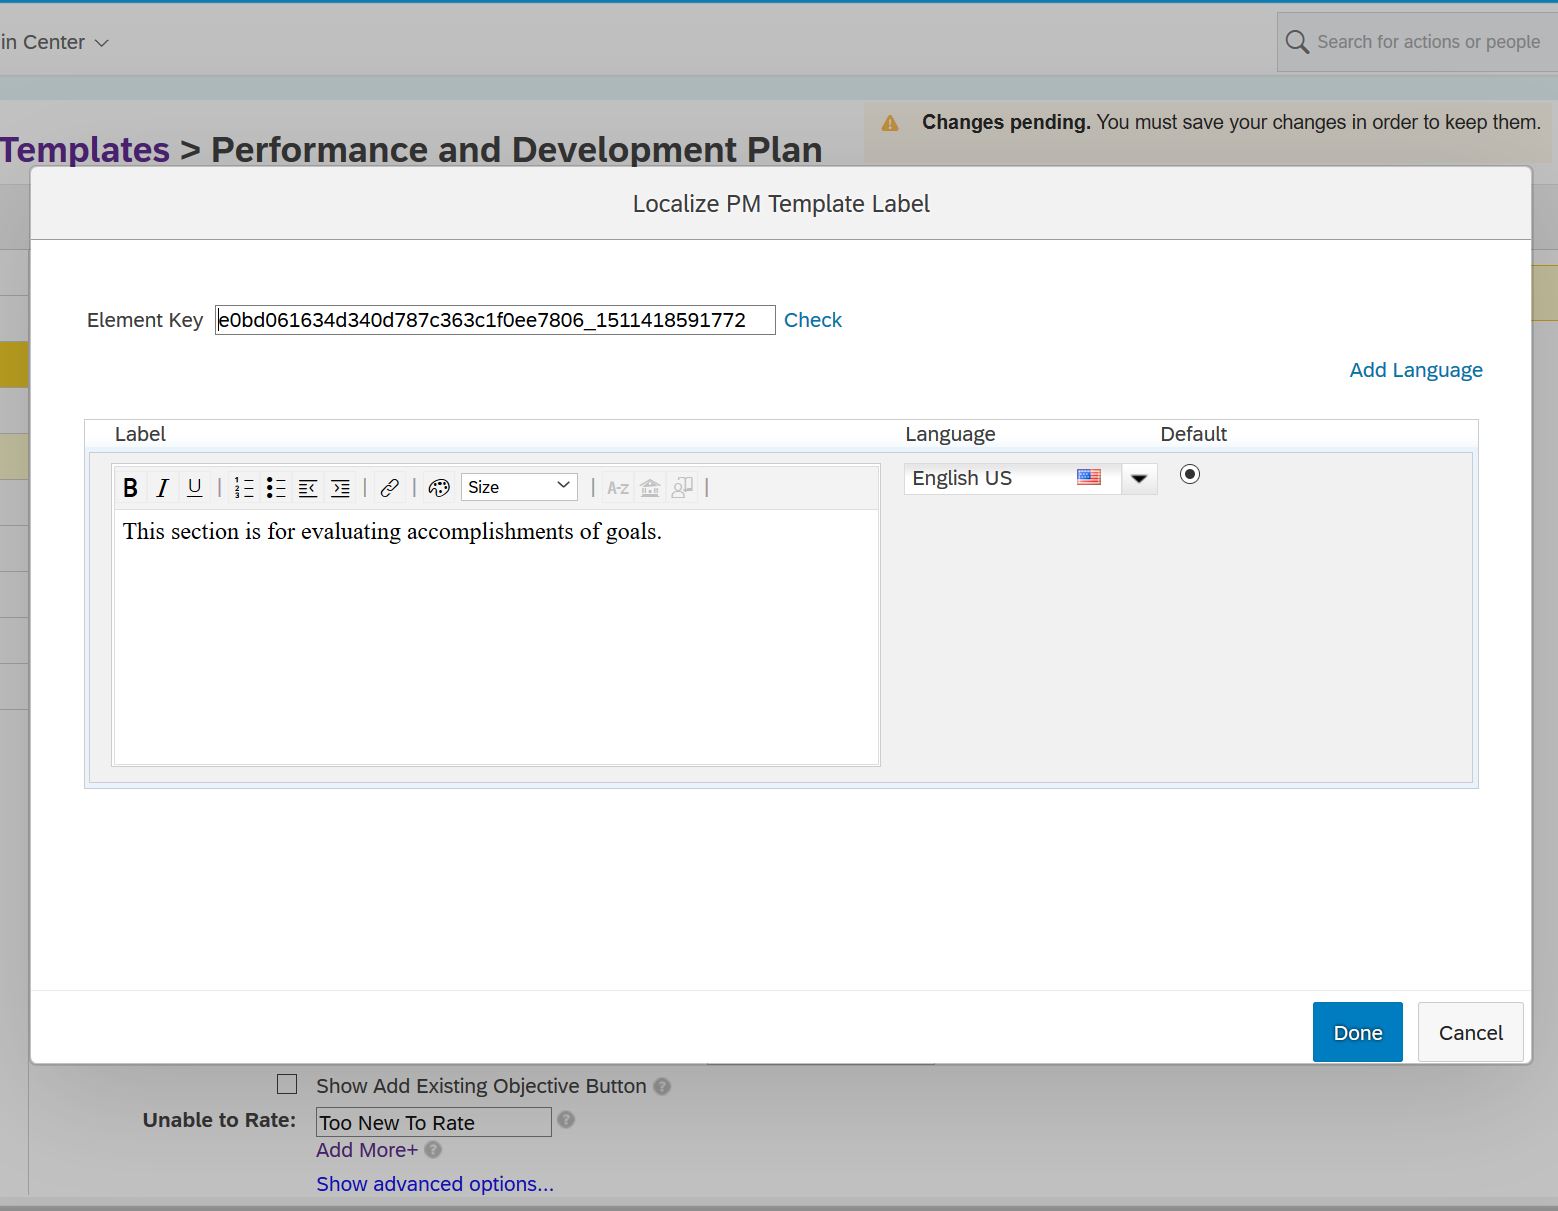
Task: Decrease indent of label text
Action: [x=308, y=488]
